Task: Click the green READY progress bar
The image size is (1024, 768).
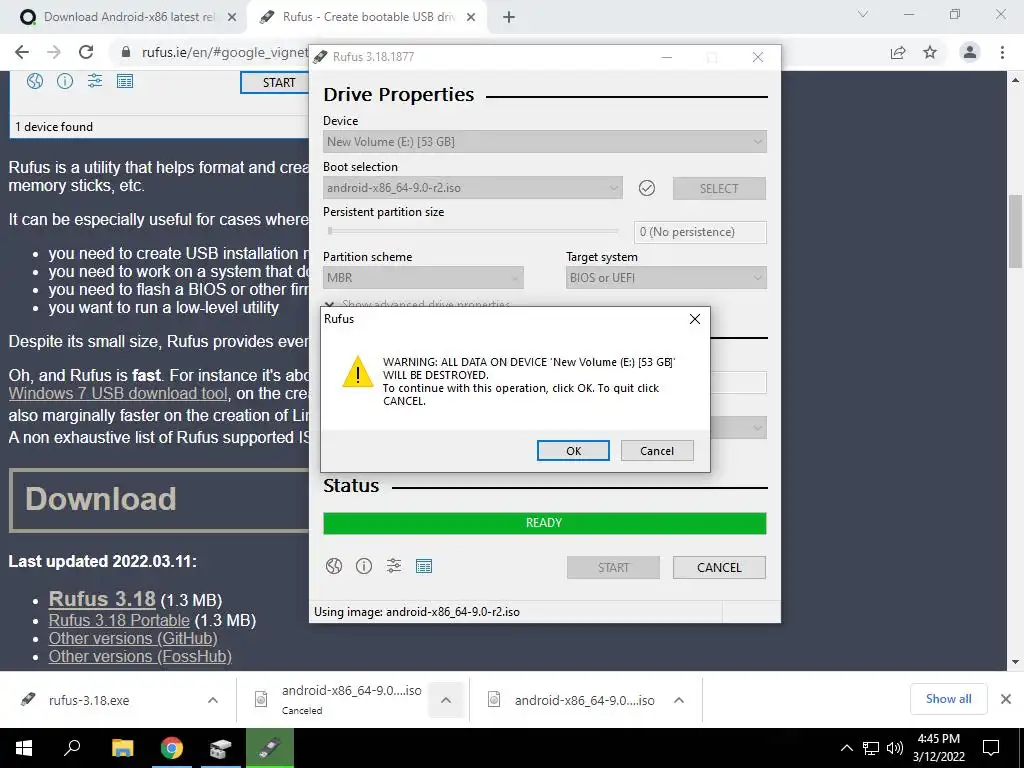Action: coord(545,523)
